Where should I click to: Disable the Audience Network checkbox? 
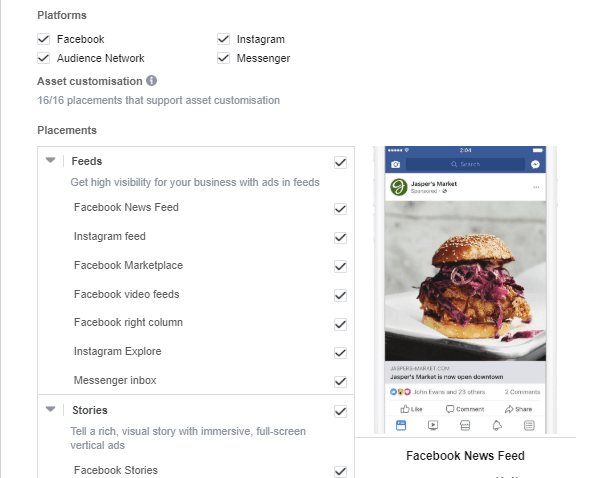coord(43,58)
